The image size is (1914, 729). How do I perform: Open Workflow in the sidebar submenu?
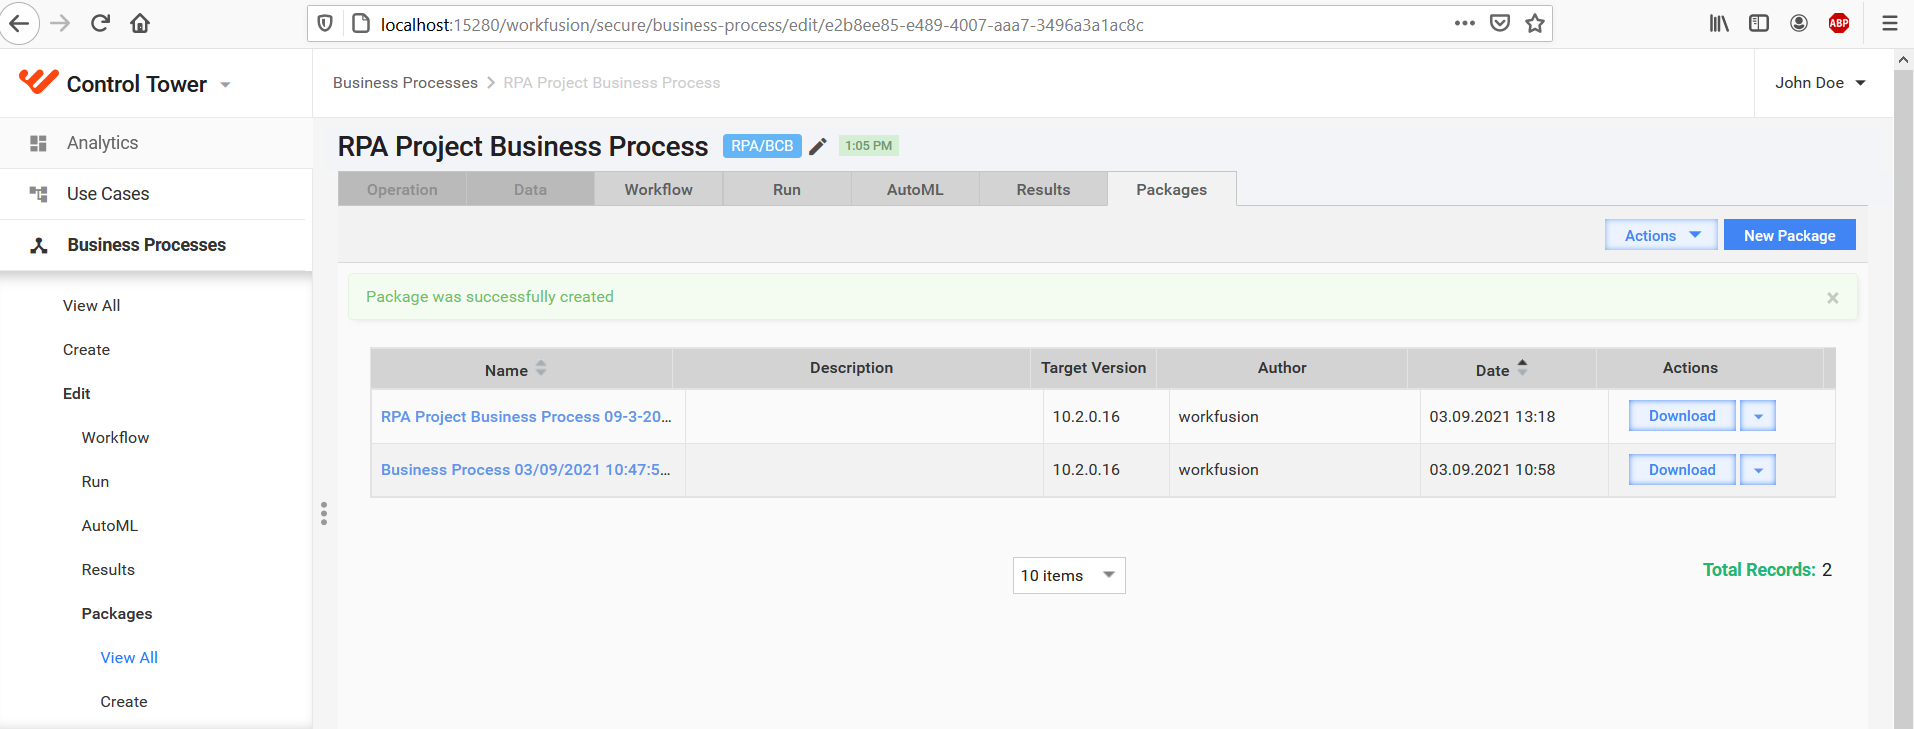click(x=115, y=438)
